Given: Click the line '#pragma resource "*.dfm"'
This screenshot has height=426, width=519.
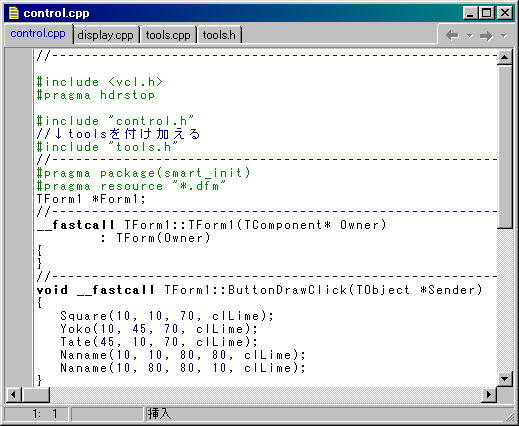Looking at the screenshot, I should coord(131,186).
